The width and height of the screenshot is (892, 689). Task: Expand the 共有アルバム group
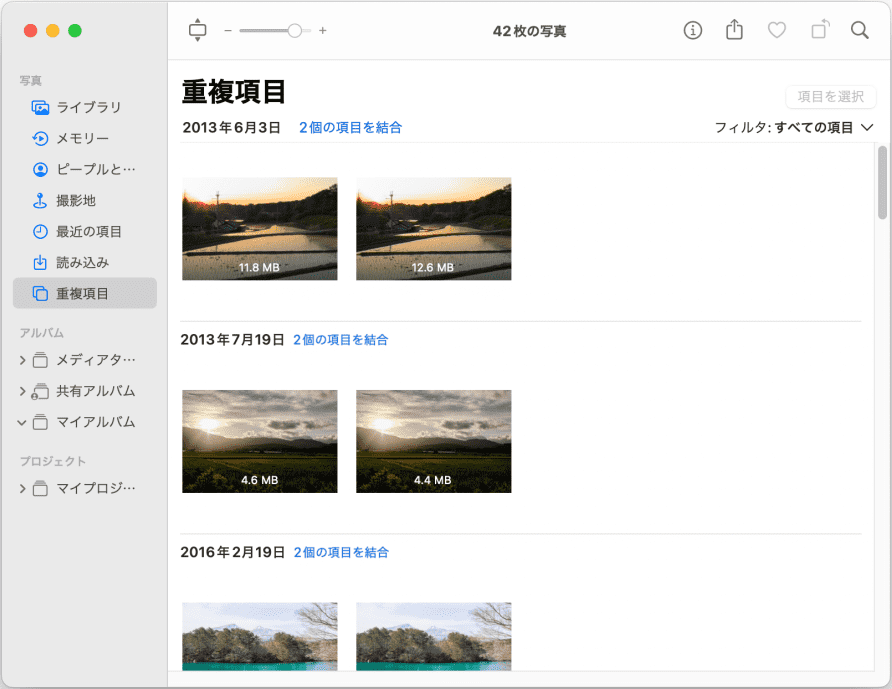click(23, 391)
